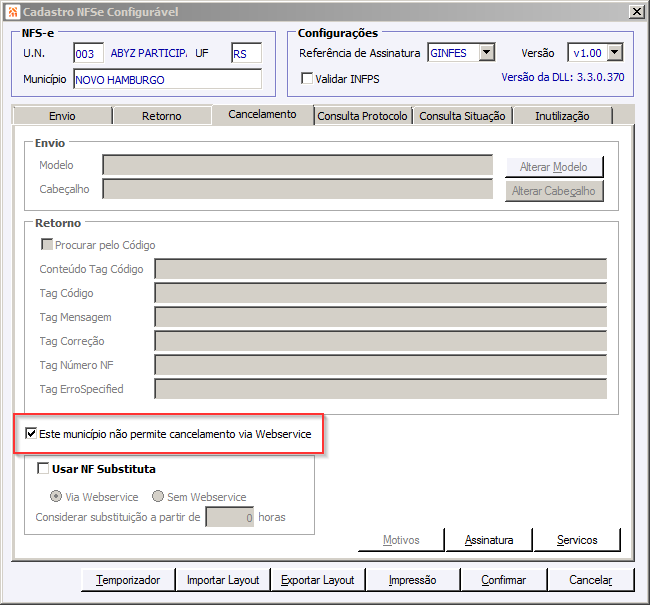Screen dimensions: 650x605
Task: Click the Importar Layout button
Action: [x=223, y=580]
